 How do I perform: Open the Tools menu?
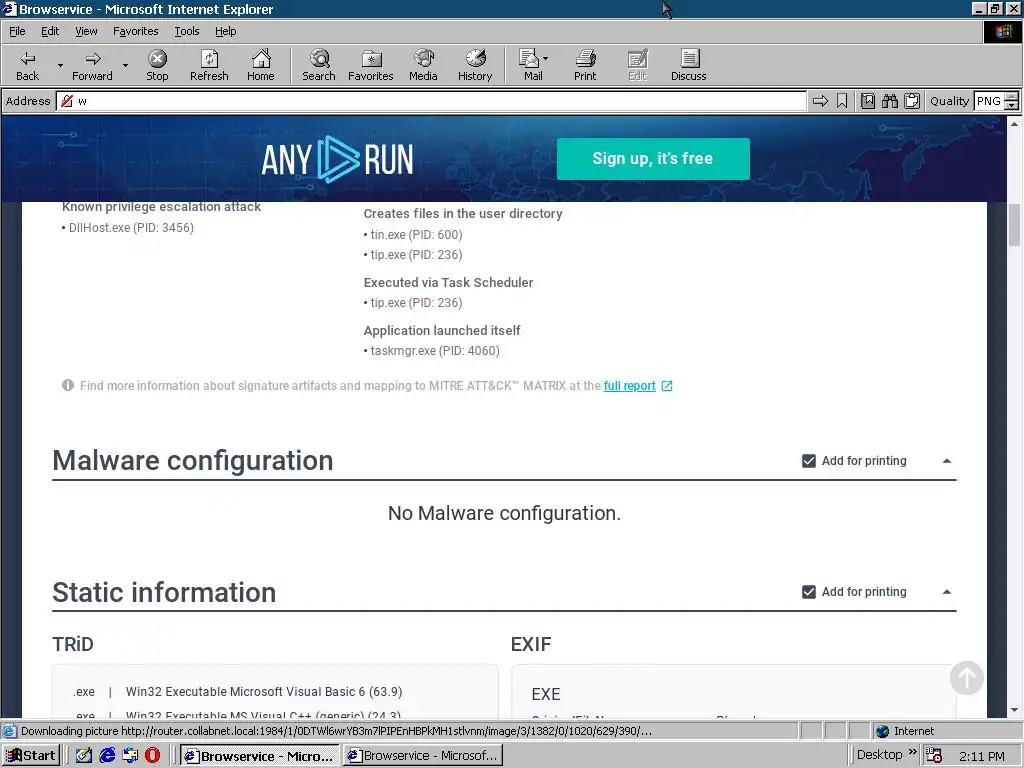click(x=186, y=31)
